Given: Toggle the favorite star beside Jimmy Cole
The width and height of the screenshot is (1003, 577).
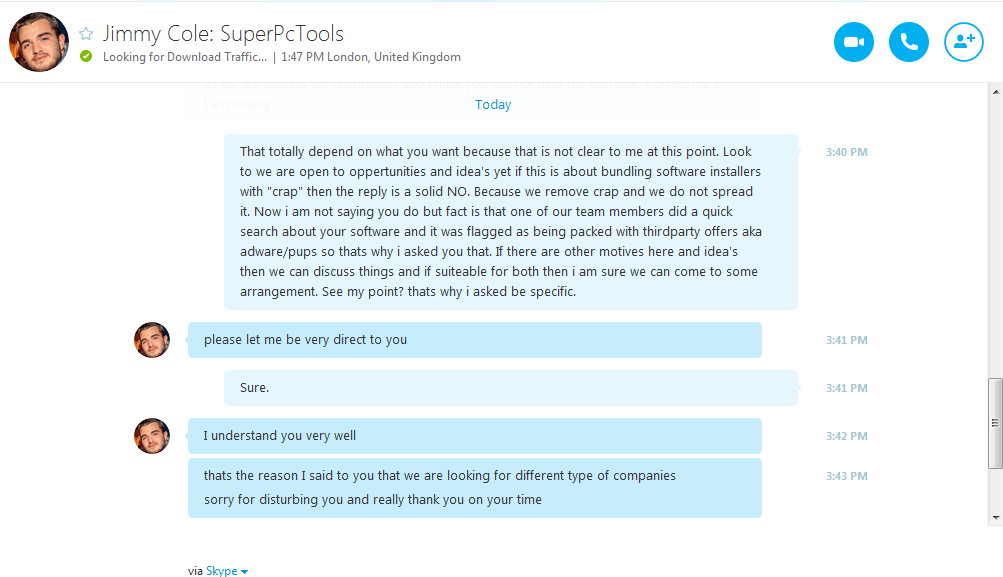Looking at the screenshot, I should [x=86, y=34].
